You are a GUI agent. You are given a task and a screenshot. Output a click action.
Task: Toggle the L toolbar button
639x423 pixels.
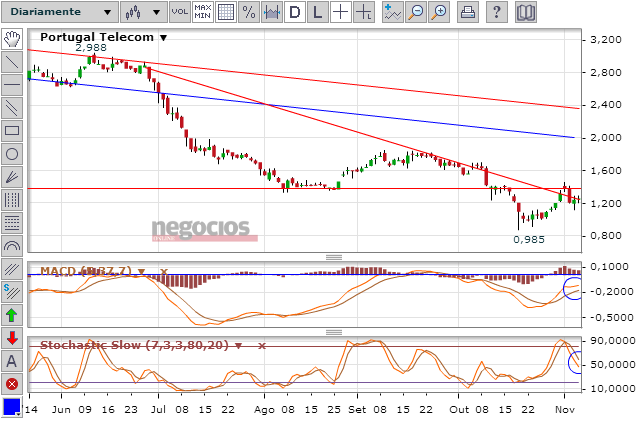(x=317, y=12)
